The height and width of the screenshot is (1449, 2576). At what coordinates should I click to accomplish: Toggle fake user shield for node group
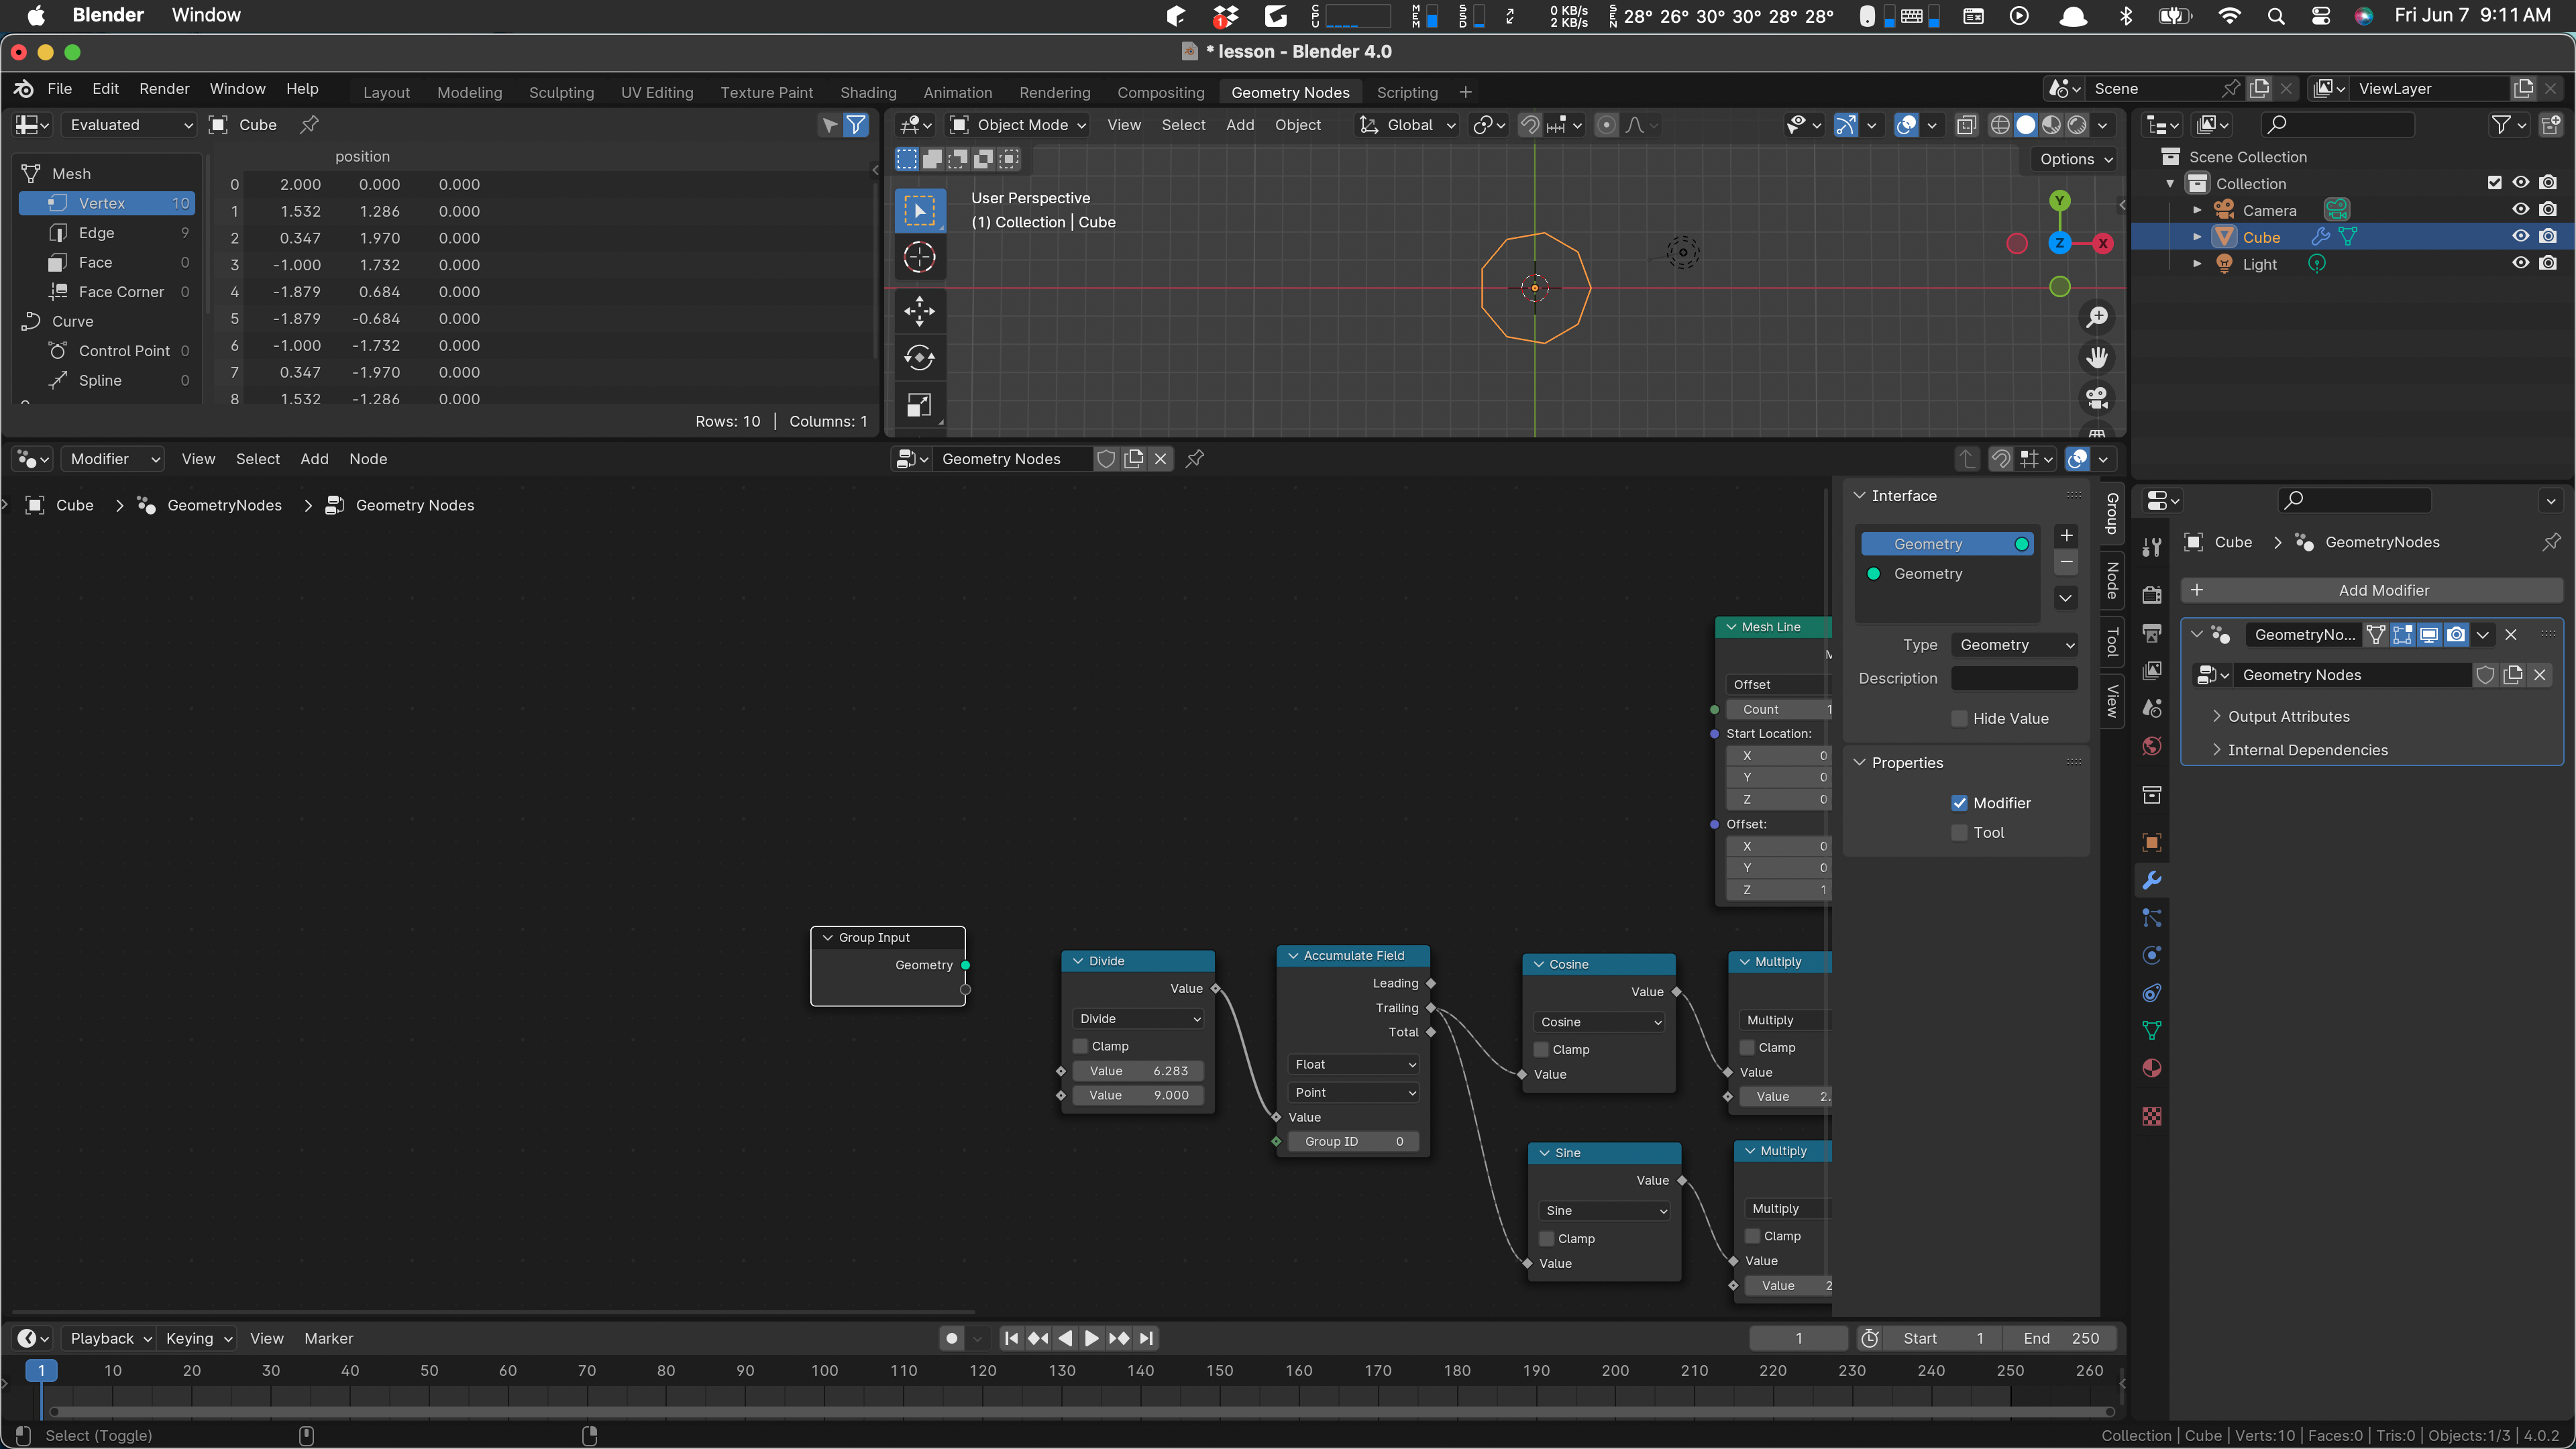click(x=1106, y=459)
